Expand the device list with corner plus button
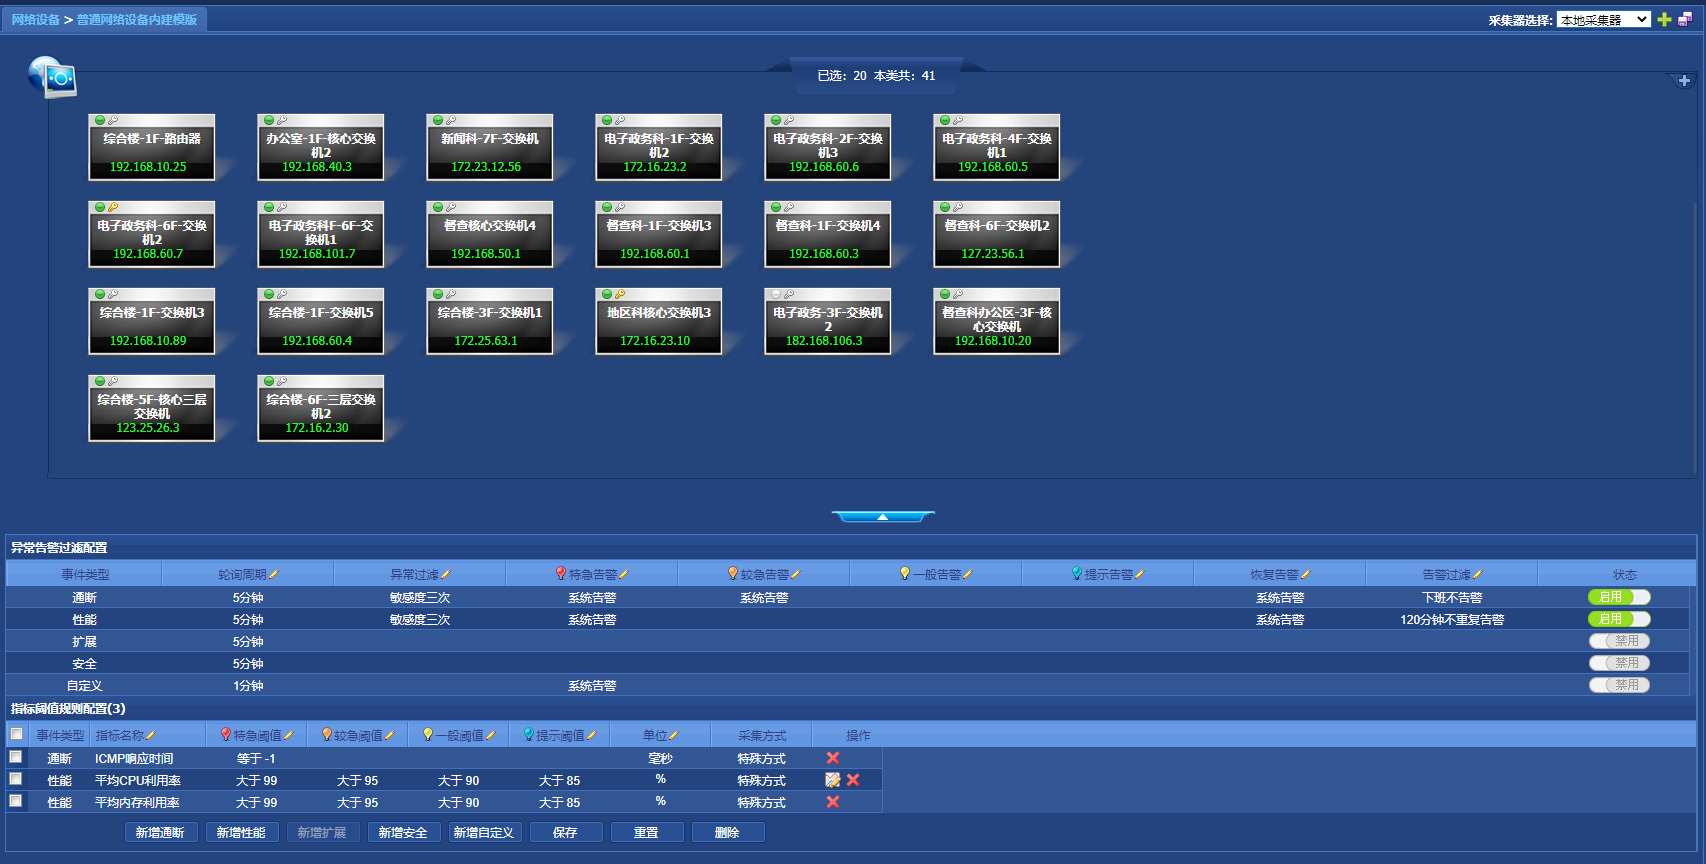Viewport: 1706px width, 864px height. [x=1684, y=81]
